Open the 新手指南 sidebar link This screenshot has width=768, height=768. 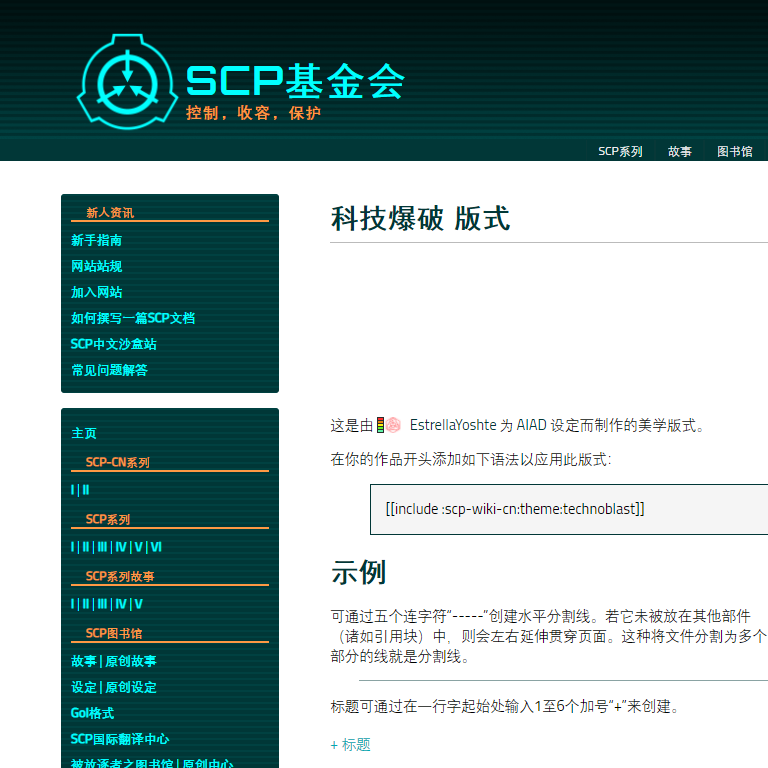tap(97, 240)
